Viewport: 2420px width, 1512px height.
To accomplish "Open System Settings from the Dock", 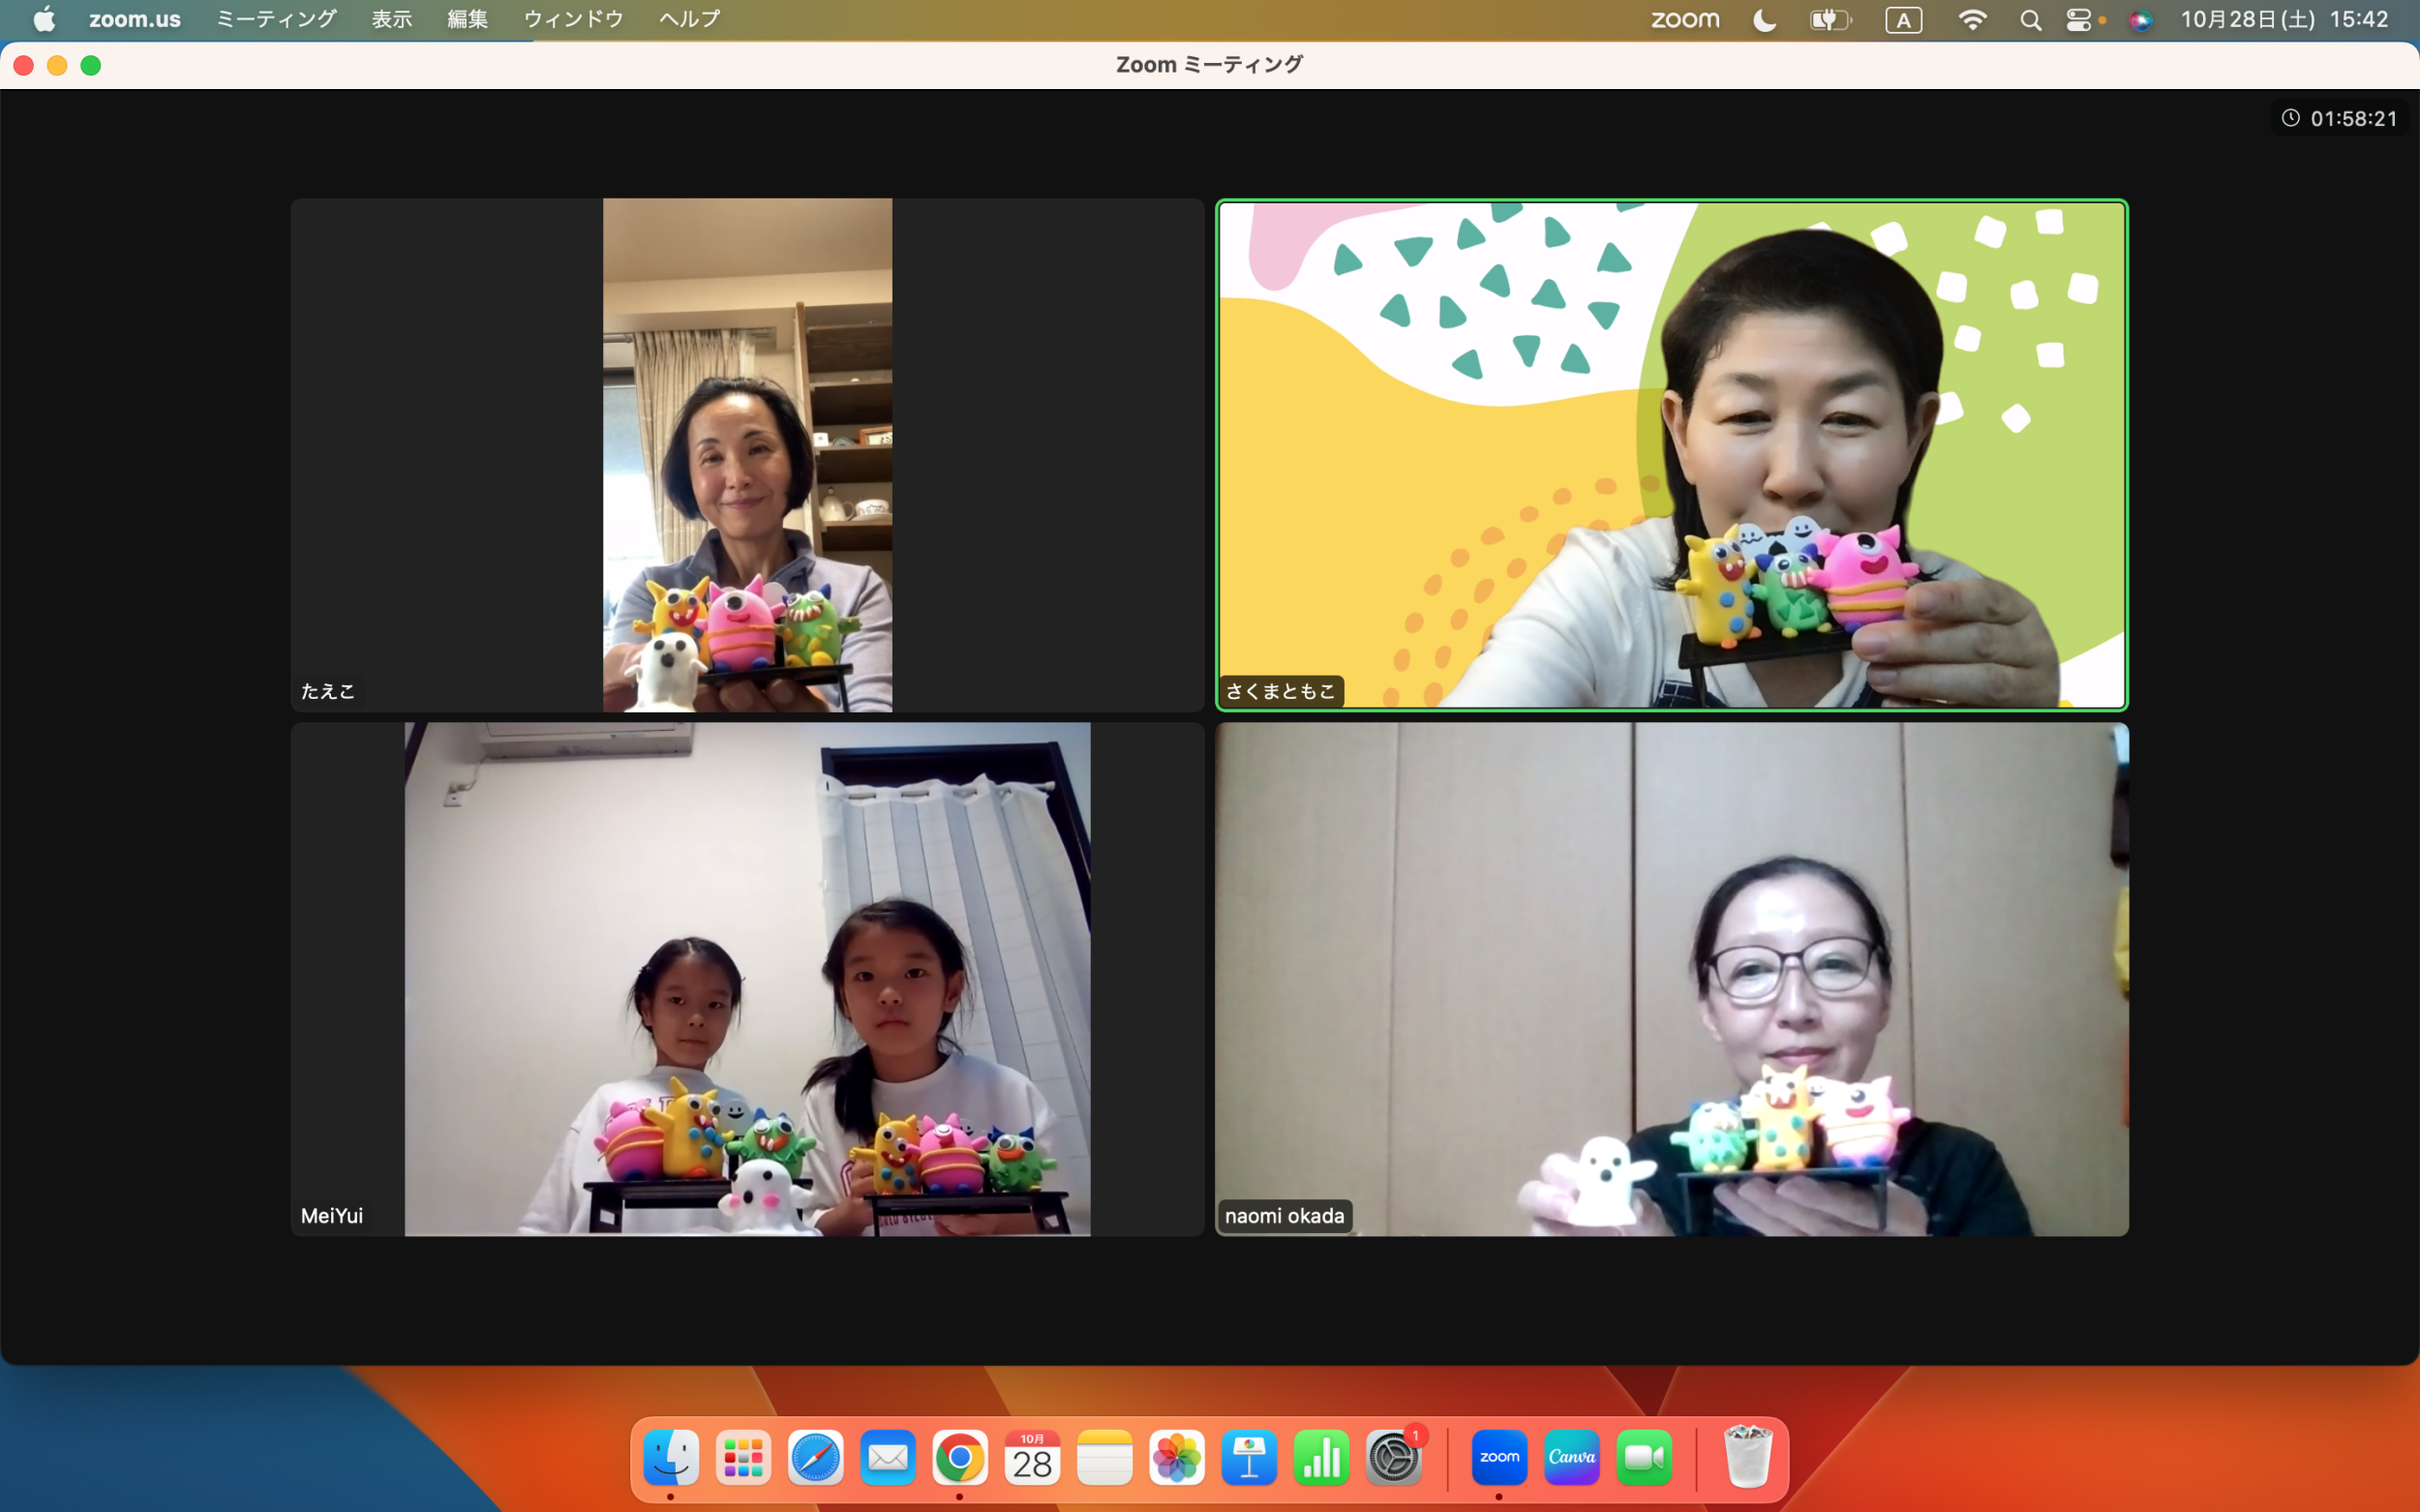I will coord(1394,1458).
